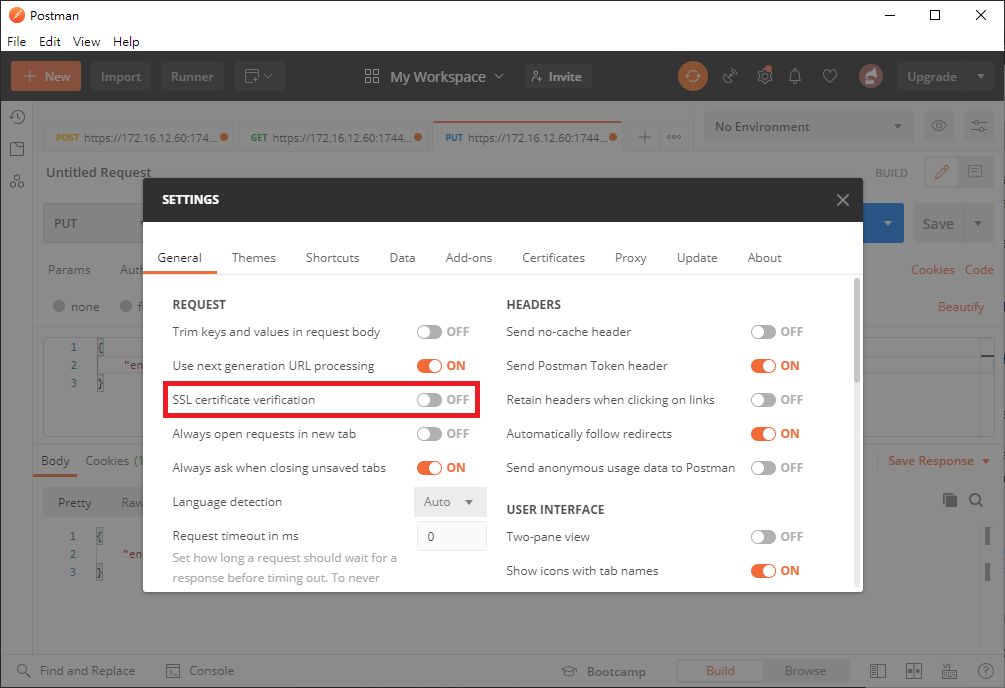Open Sync status via the sync icon
The image size is (1005, 688).
point(693,76)
